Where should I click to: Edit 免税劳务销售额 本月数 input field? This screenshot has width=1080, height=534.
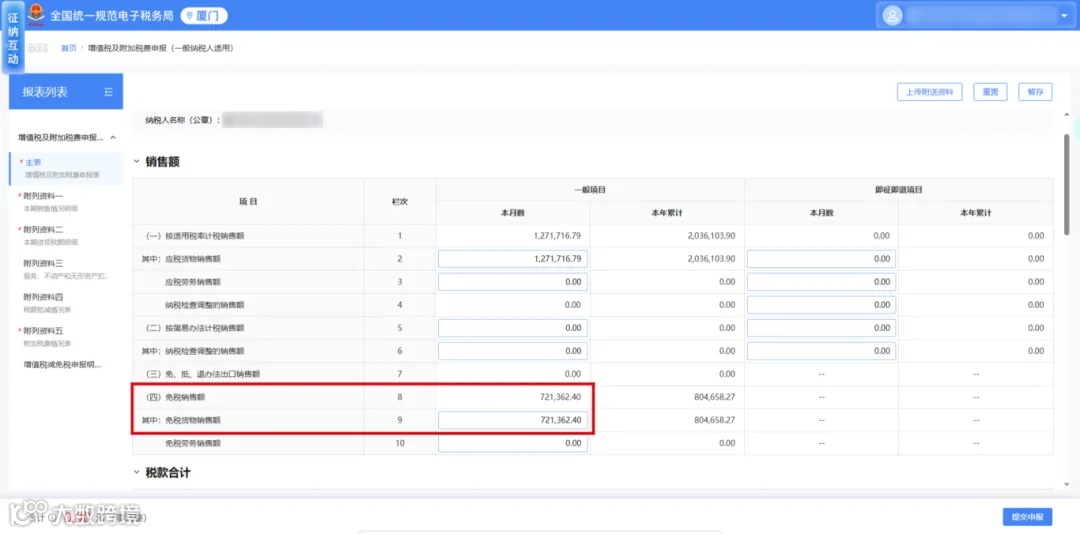tap(512, 443)
